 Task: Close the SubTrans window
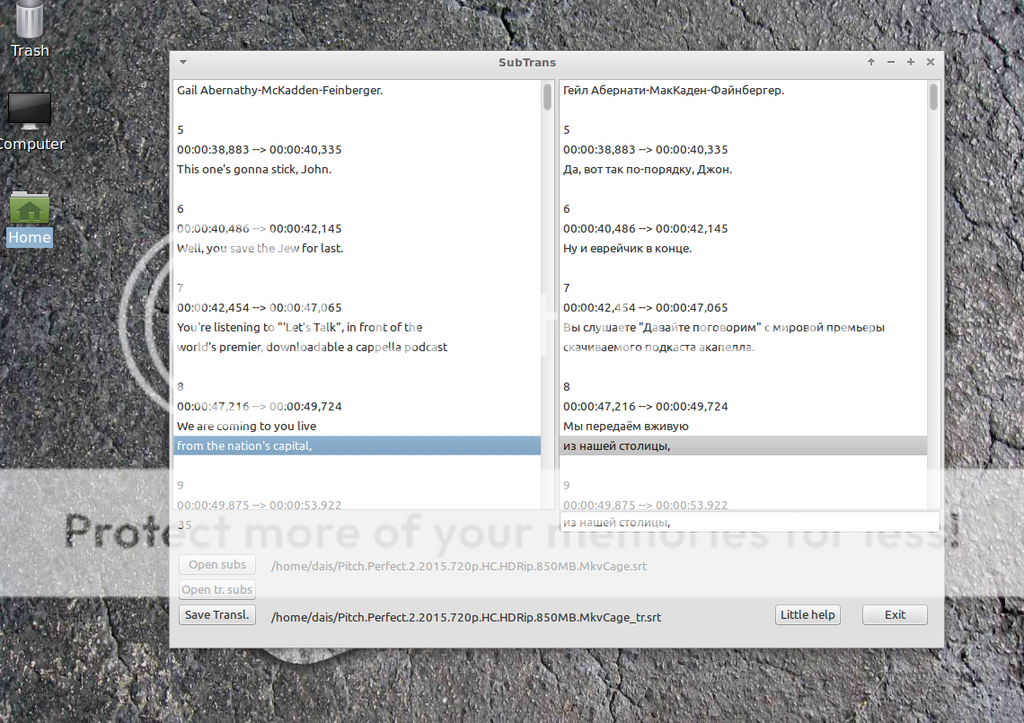click(x=931, y=62)
